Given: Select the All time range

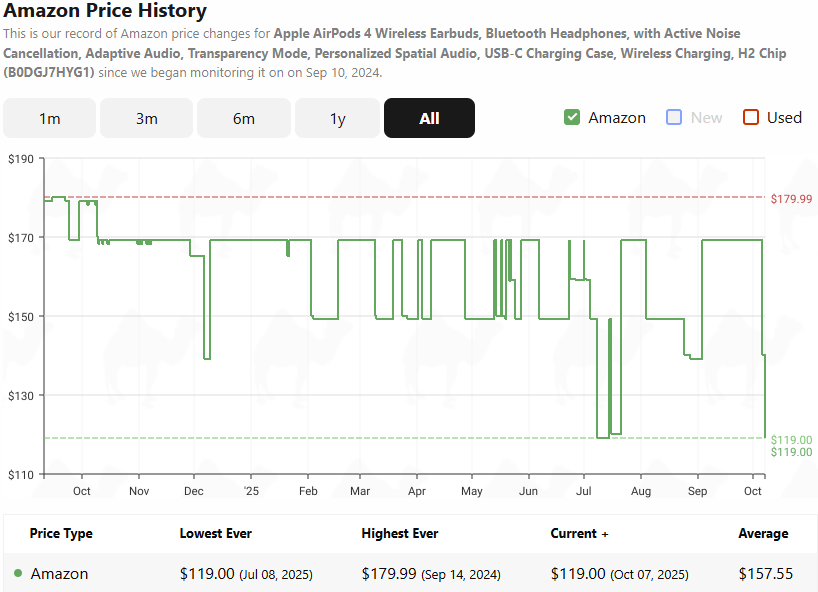Looking at the screenshot, I should [x=429, y=117].
